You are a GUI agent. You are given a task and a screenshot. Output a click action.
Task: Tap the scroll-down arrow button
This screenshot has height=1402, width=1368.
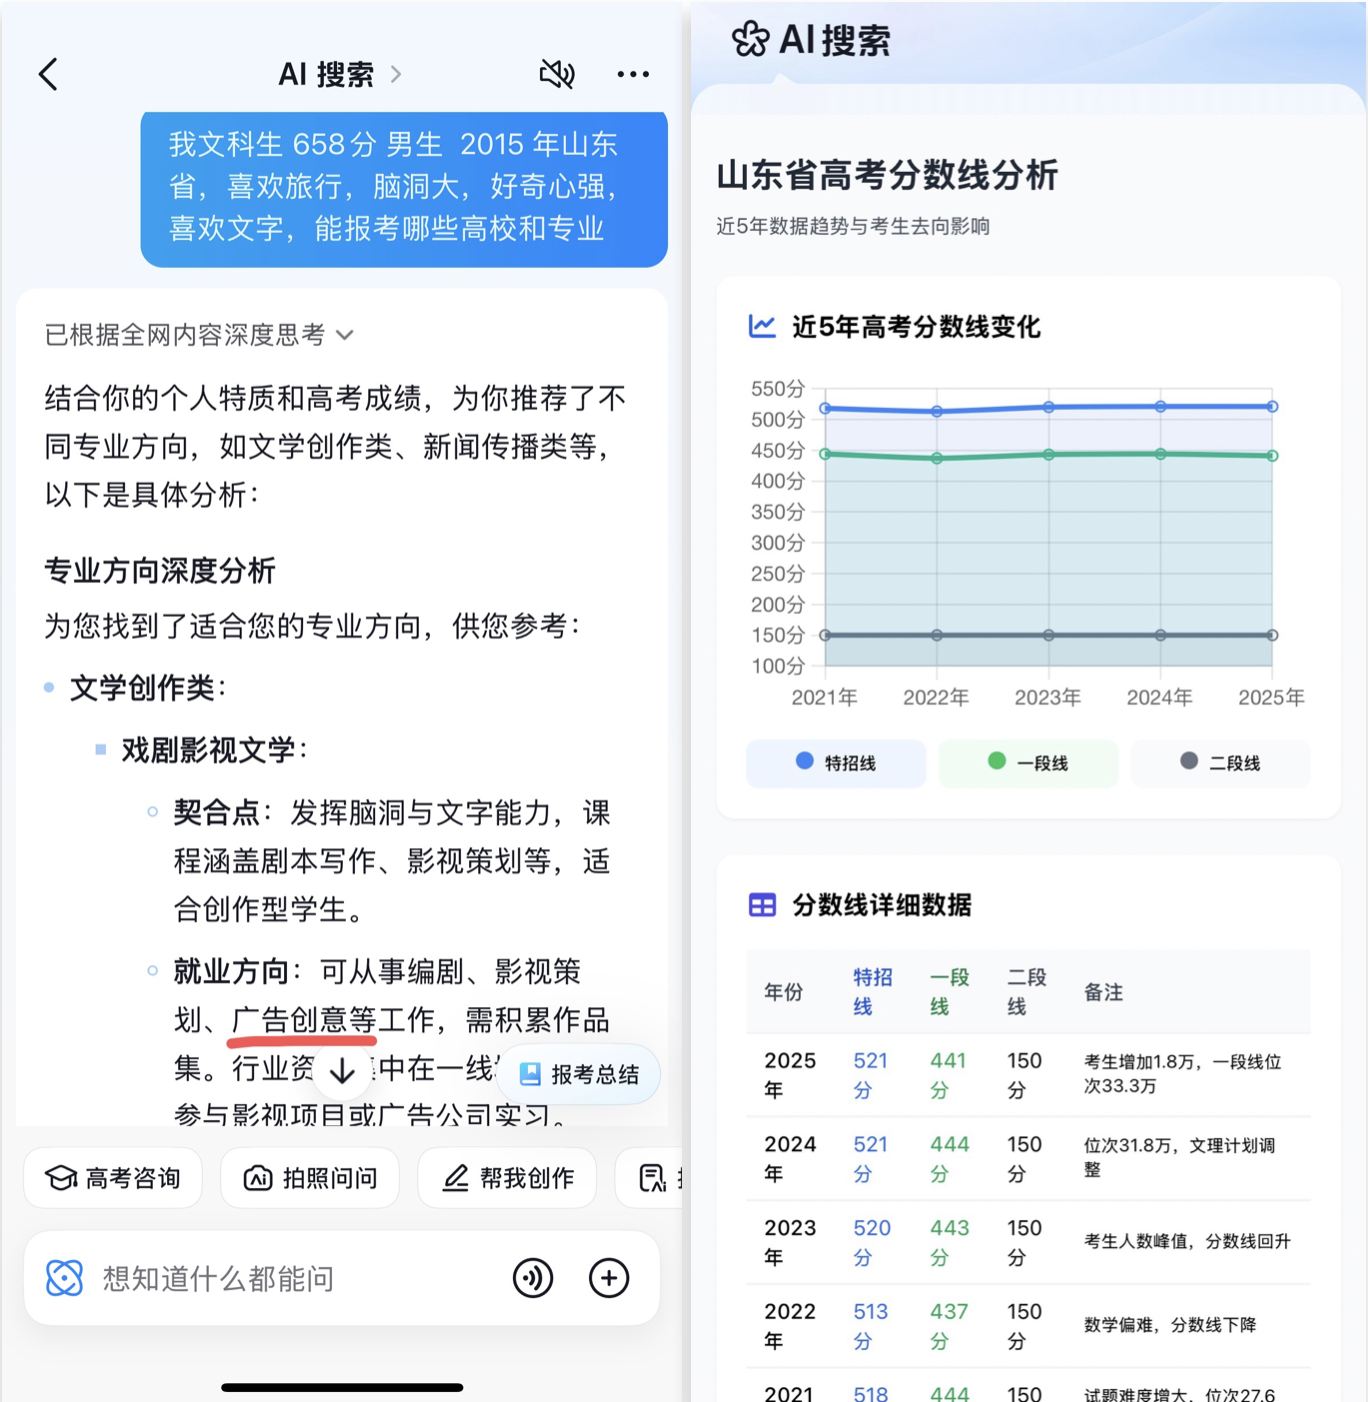342,1071
